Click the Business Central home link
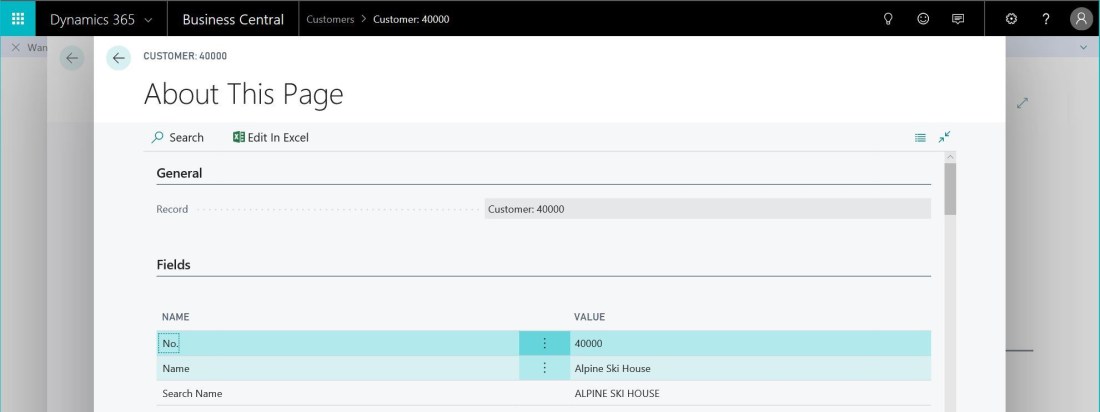The image size is (1100, 412). (233, 19)
